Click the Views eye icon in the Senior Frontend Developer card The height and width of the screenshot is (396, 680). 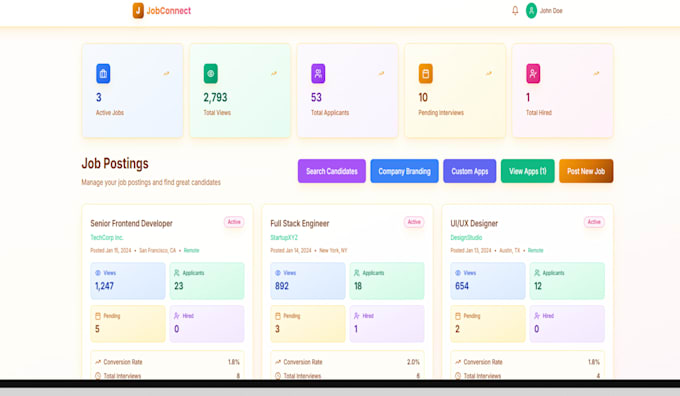coord(98,273)
